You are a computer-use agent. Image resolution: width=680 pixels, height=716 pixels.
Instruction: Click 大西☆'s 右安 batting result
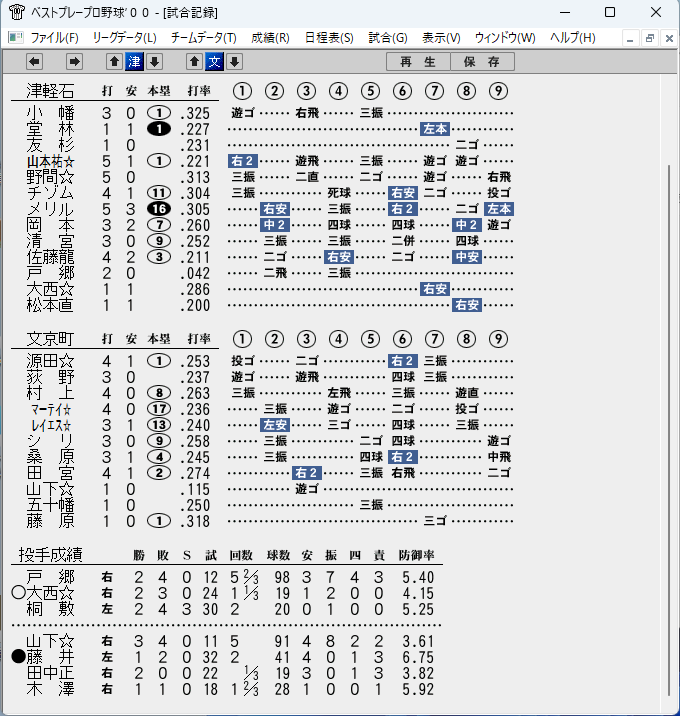point(435,289)
